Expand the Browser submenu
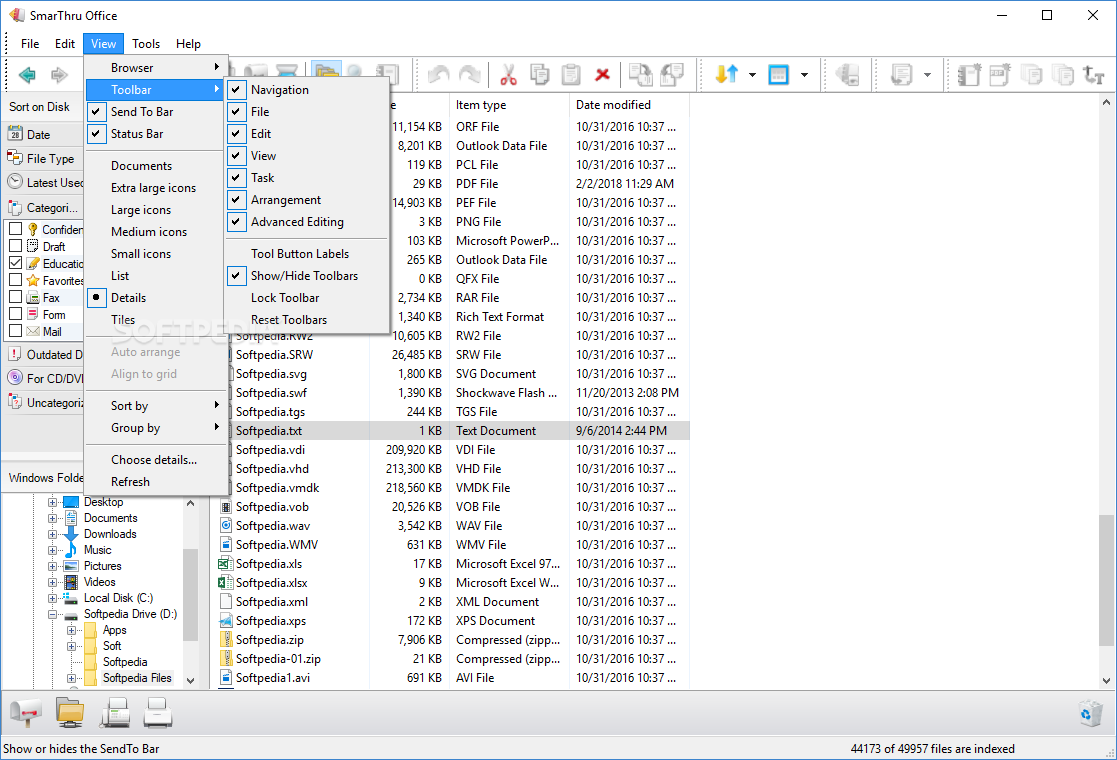Screen dimensions: 1117x760 pos(155,68)
